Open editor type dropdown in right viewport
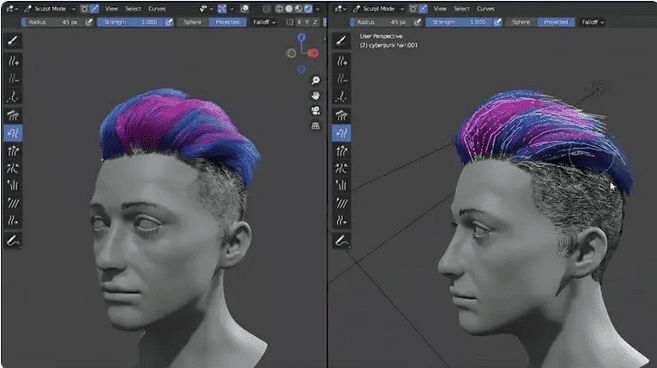 pos(341,9)
